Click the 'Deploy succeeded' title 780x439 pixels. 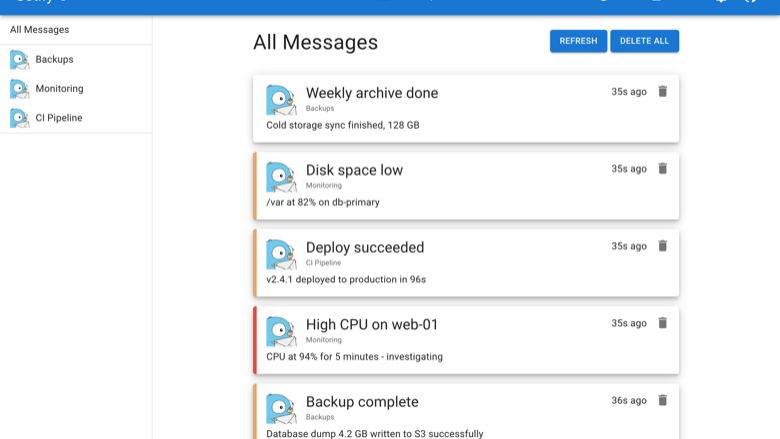(365, 247)
